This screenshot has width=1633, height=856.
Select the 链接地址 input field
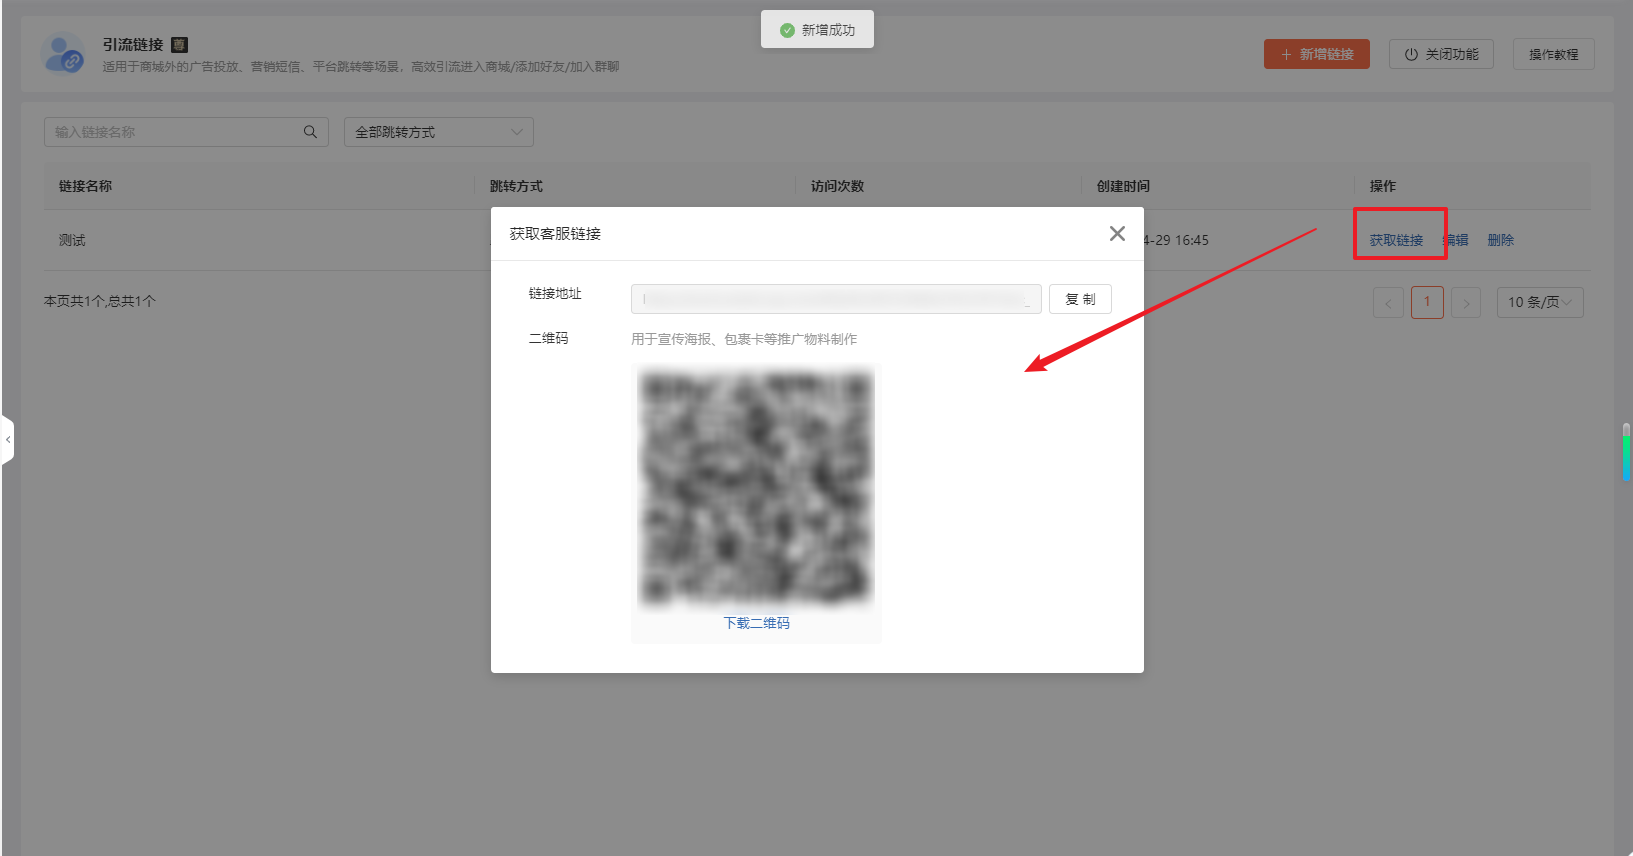(x=836, y=299)
